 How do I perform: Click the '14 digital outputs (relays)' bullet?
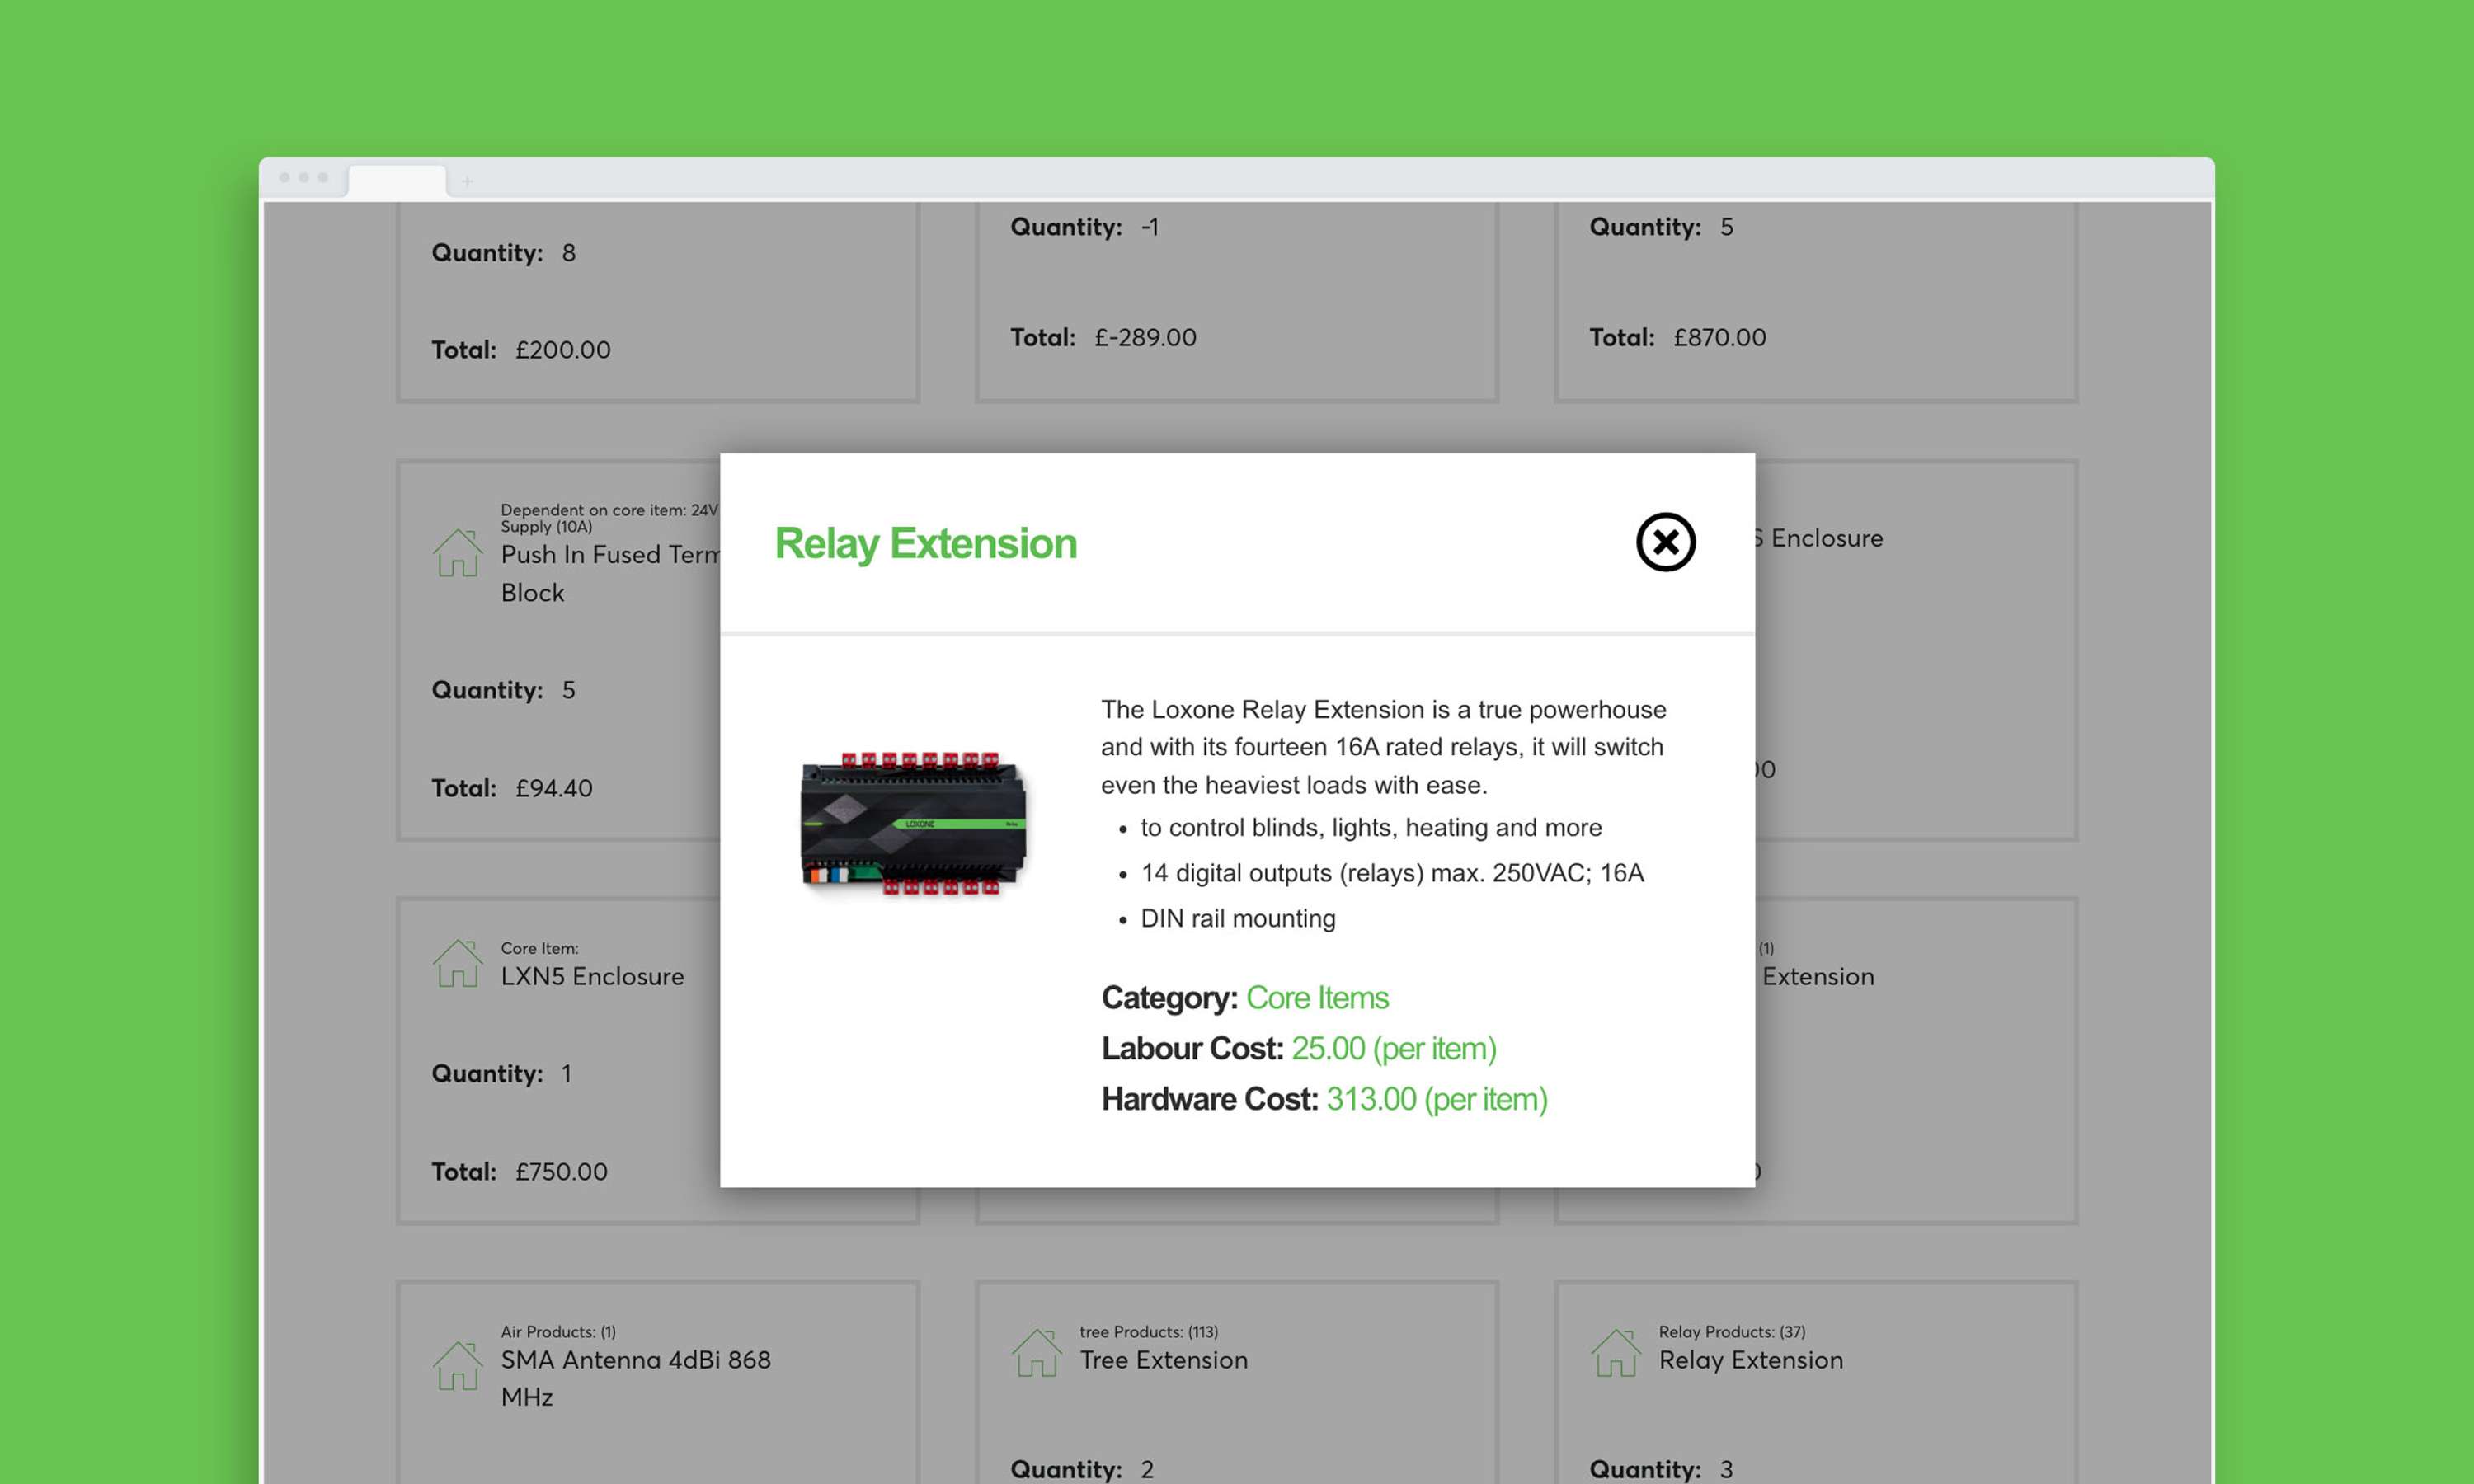click(1392, 873)
